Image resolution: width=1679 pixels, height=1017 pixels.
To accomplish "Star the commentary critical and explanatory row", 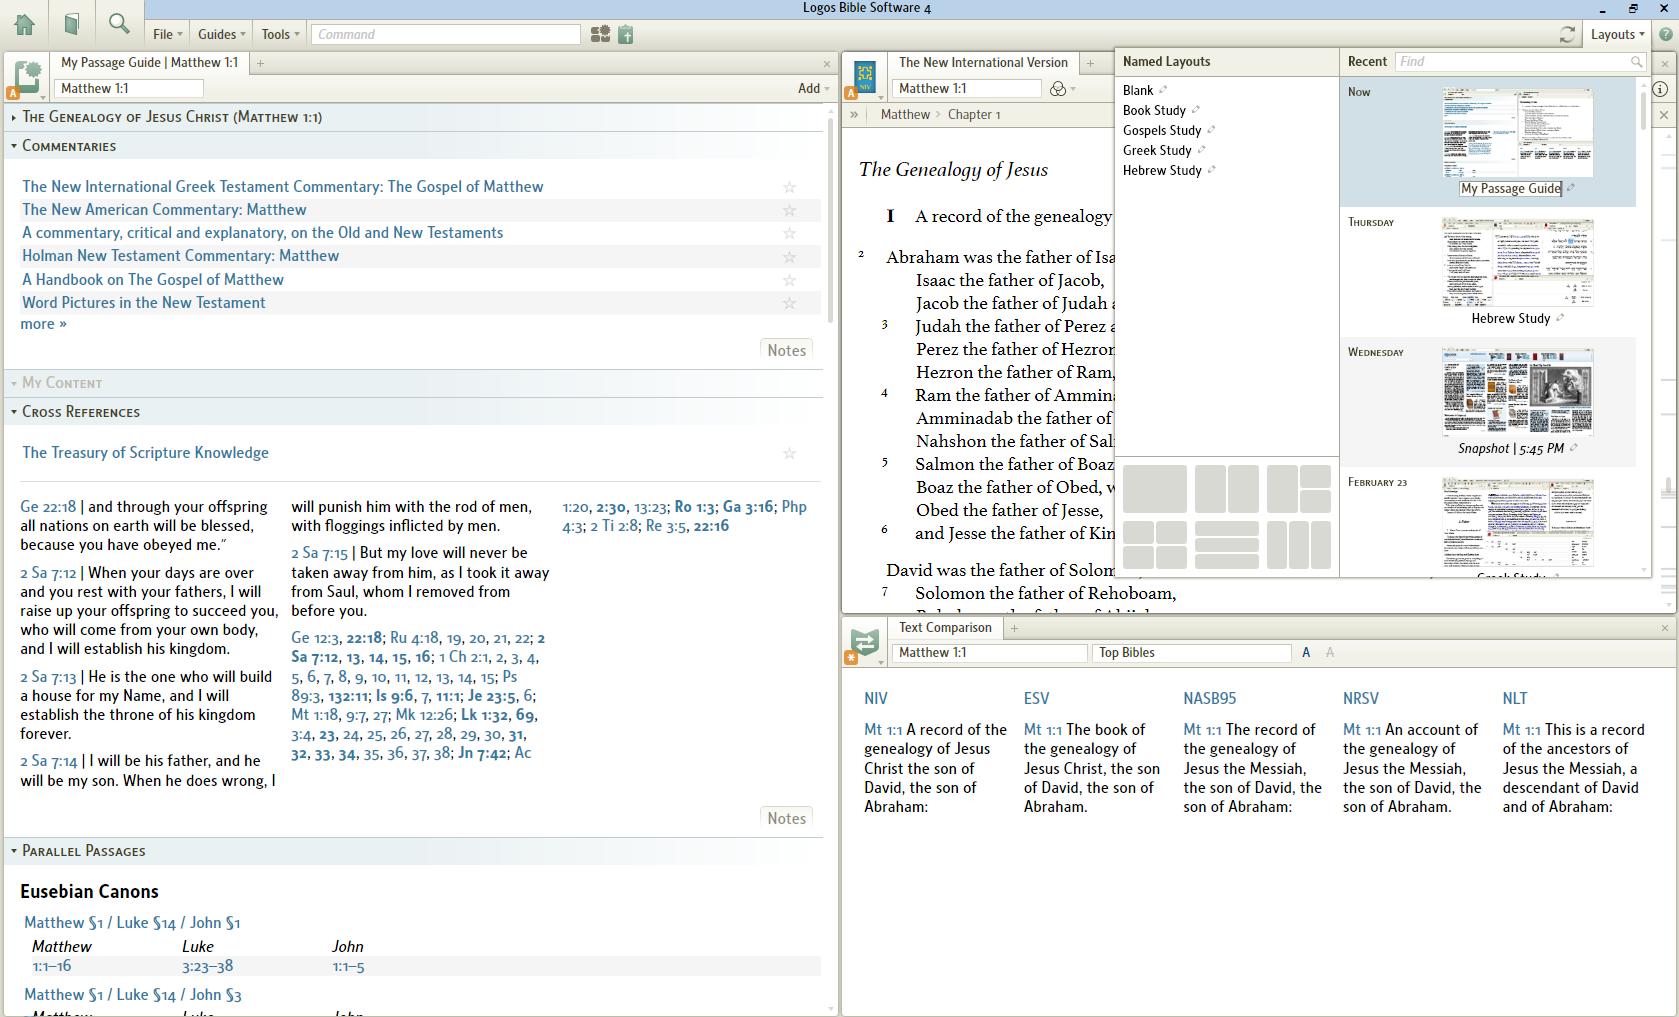I will pyautogui.click(x=789, y=233).
